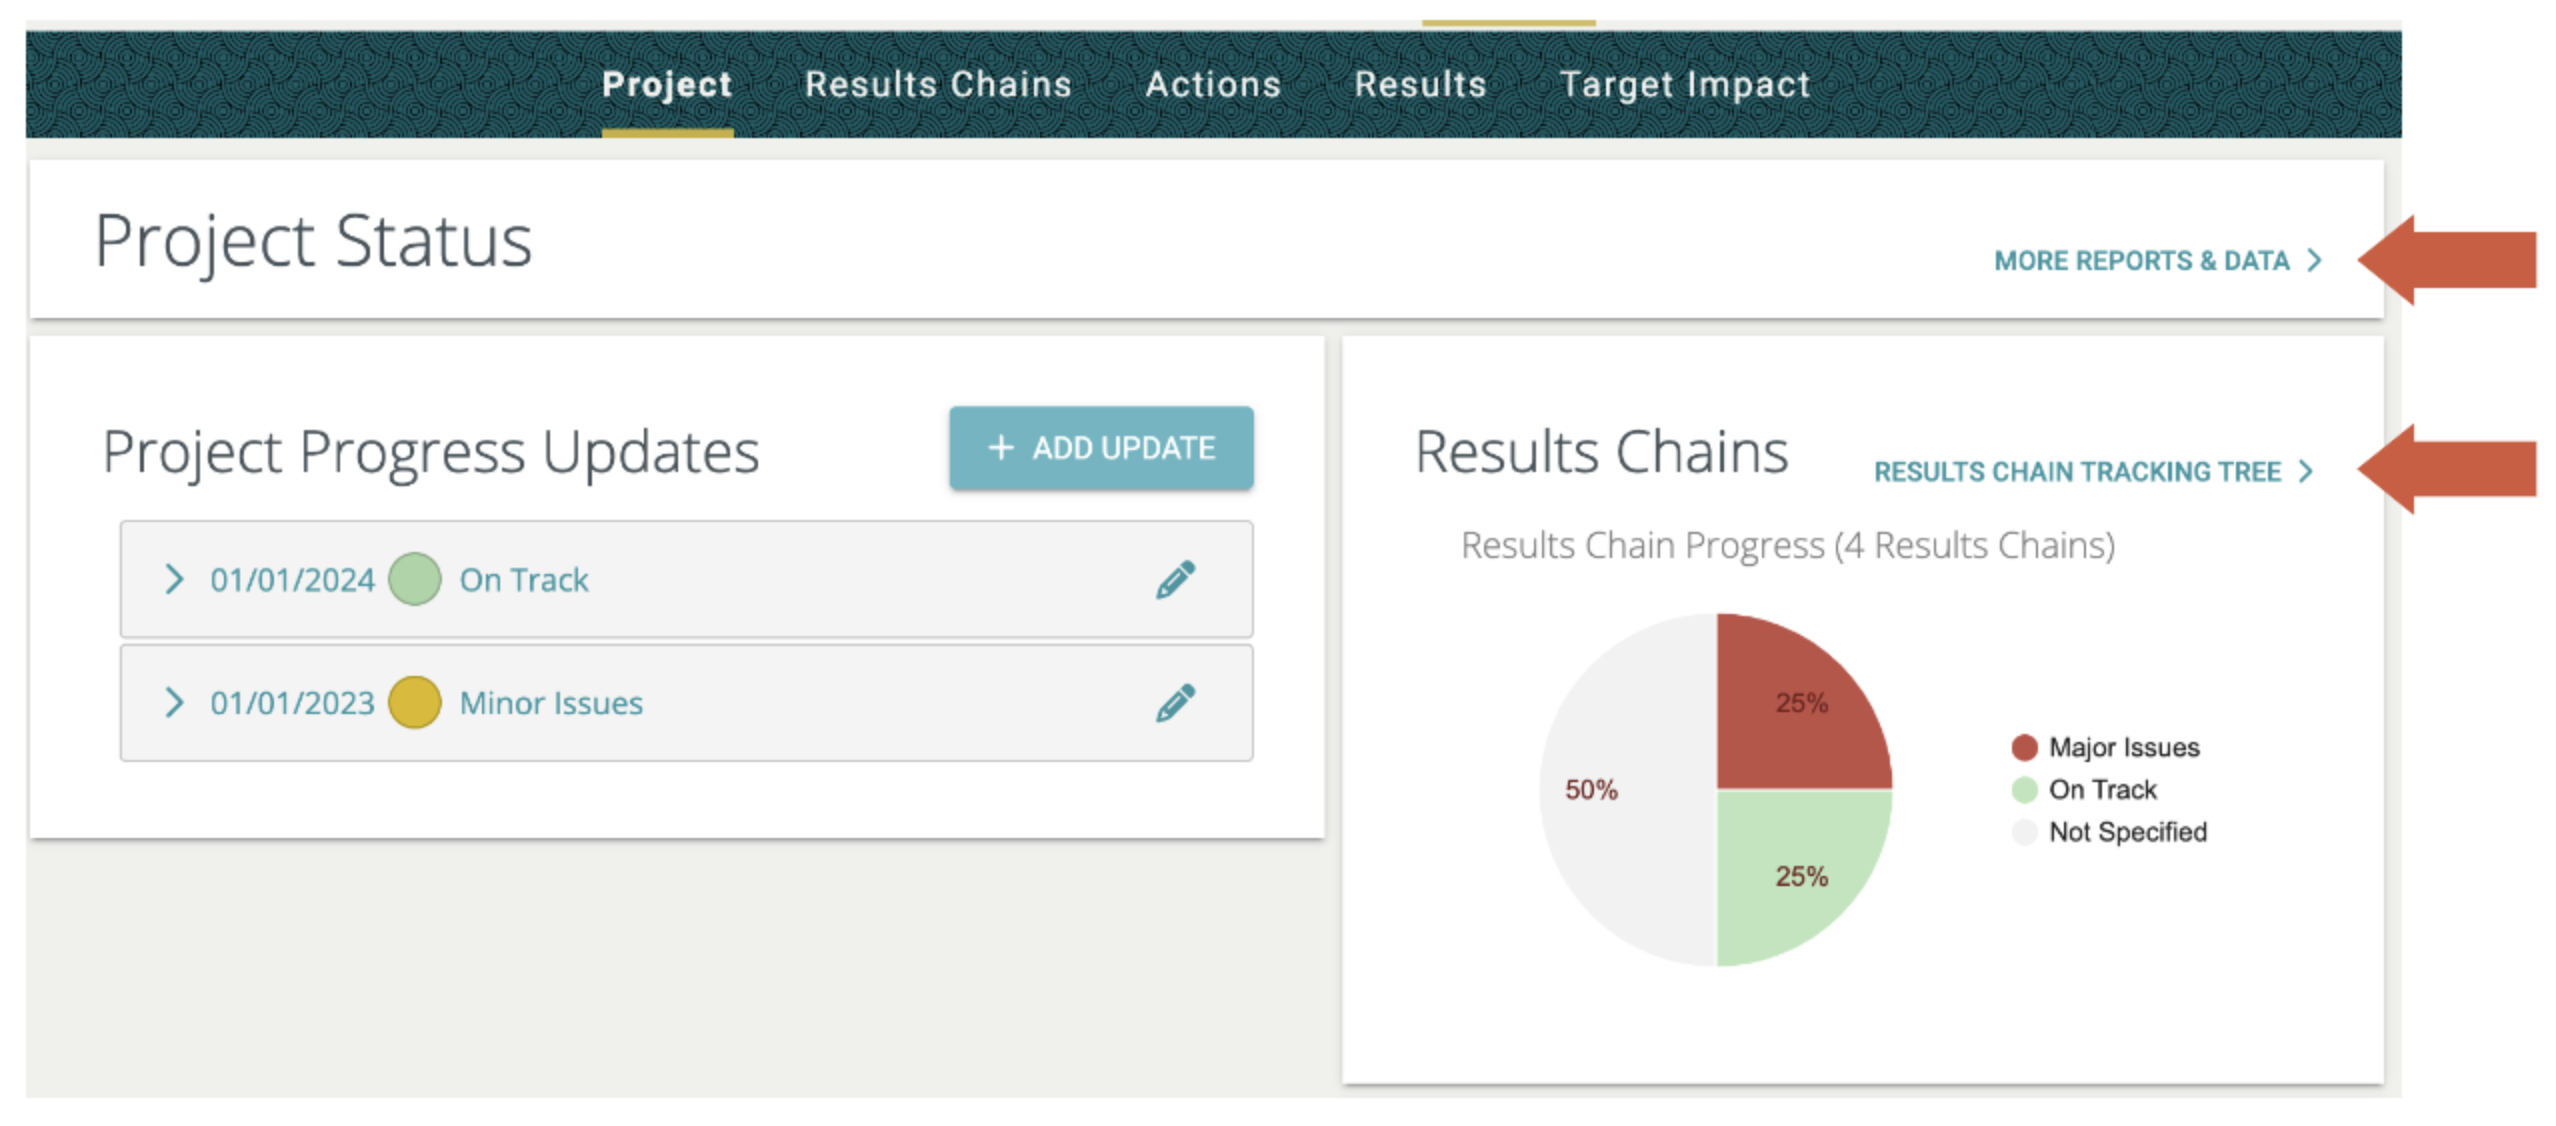This screenshot has height=1126, width=2556.
Task: Select the Results tab
Action: tap(1420, 85)
